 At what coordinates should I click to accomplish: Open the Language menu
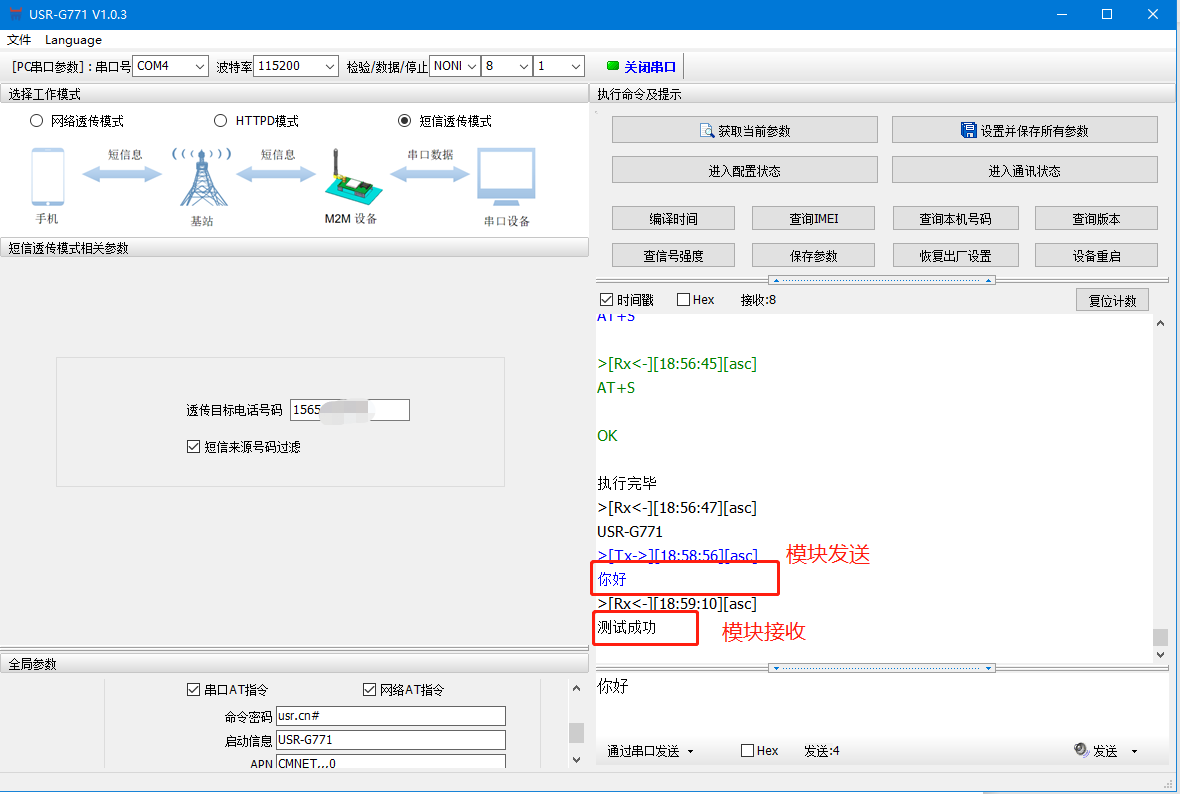(73, 40)
